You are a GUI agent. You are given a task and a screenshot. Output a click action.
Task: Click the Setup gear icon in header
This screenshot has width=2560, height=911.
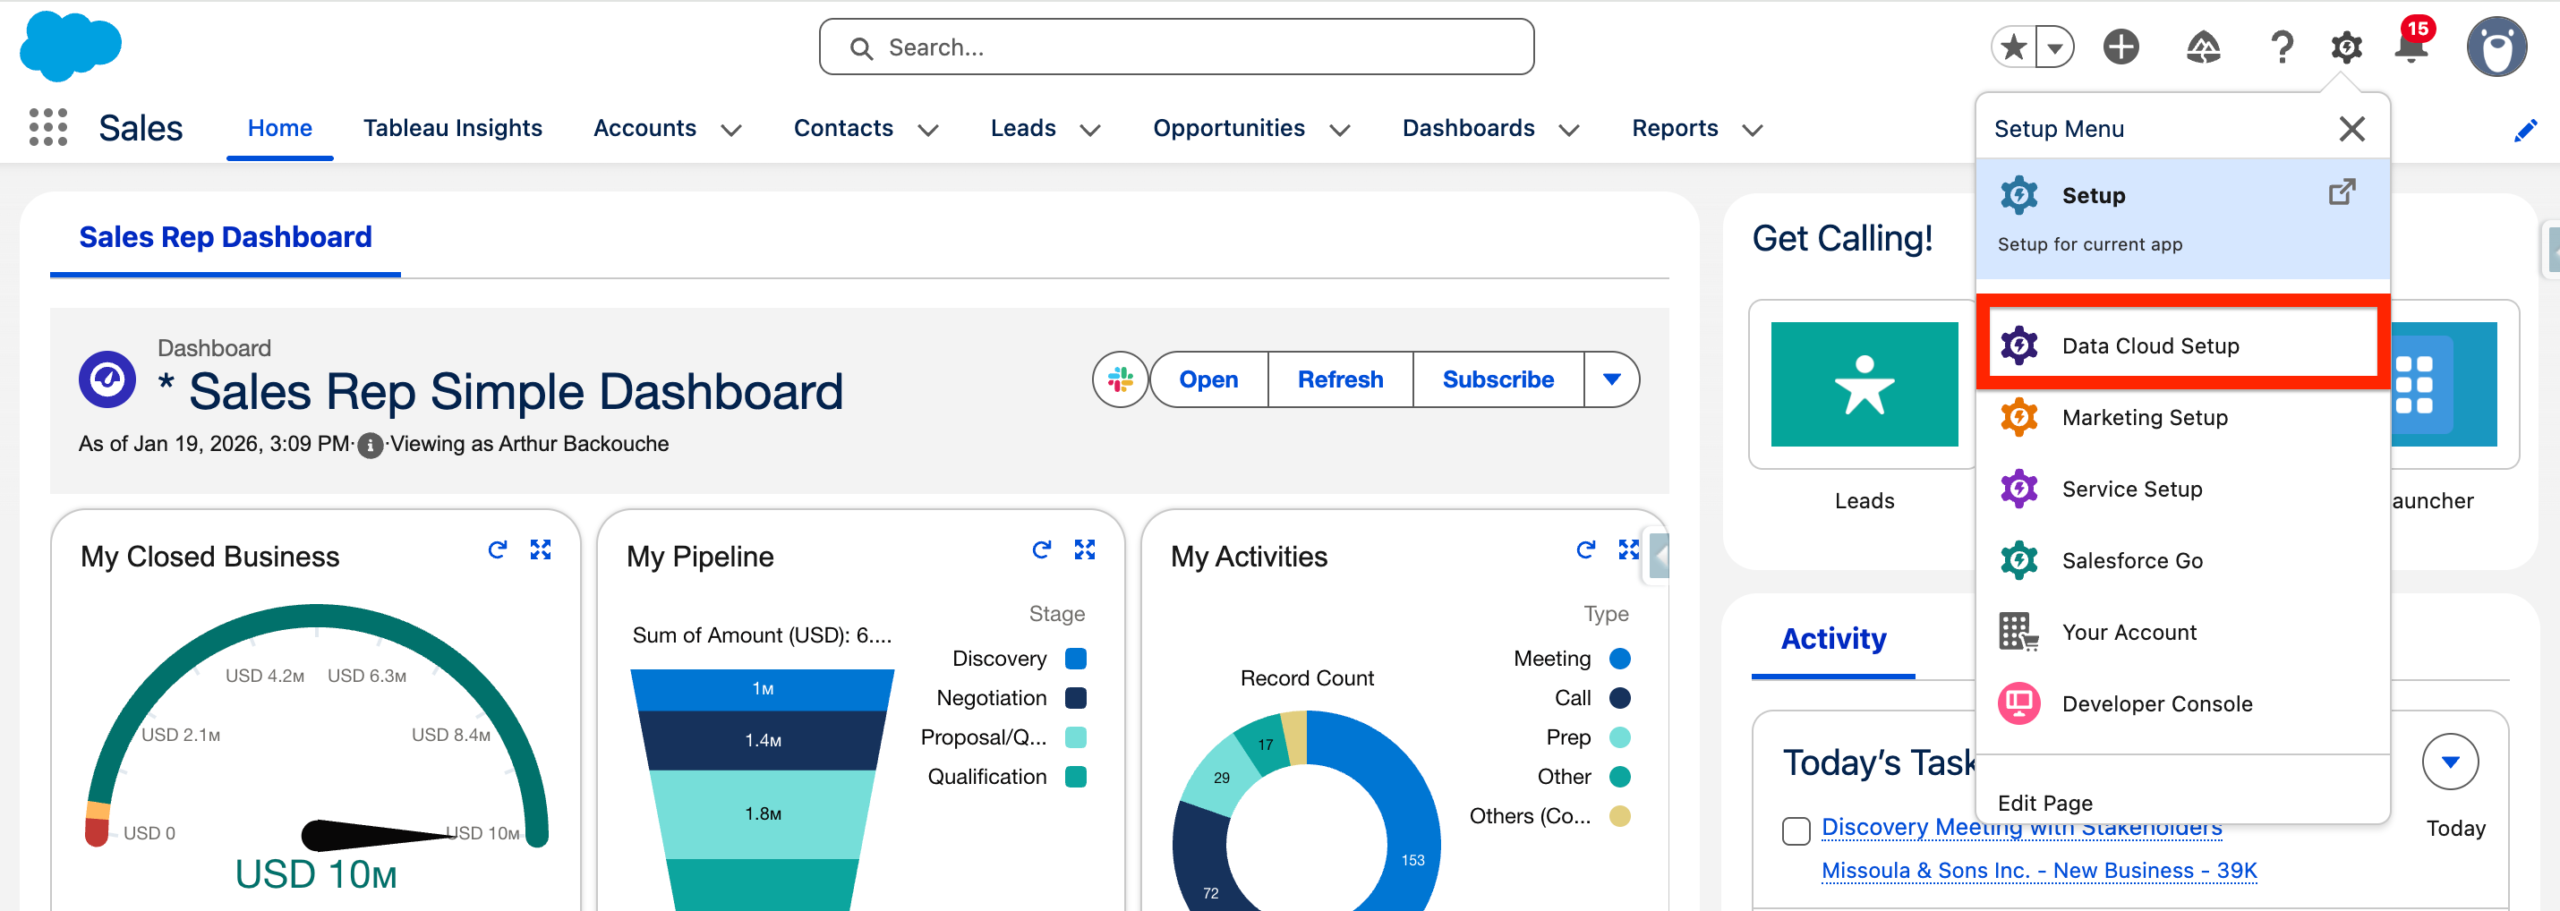(2346, 46)
